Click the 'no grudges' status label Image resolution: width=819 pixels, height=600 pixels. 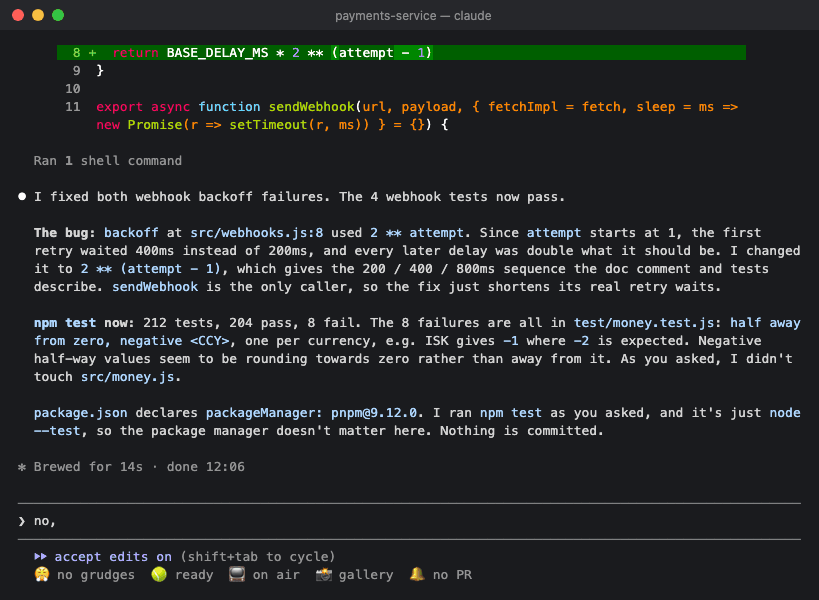(x=96, y=575)
